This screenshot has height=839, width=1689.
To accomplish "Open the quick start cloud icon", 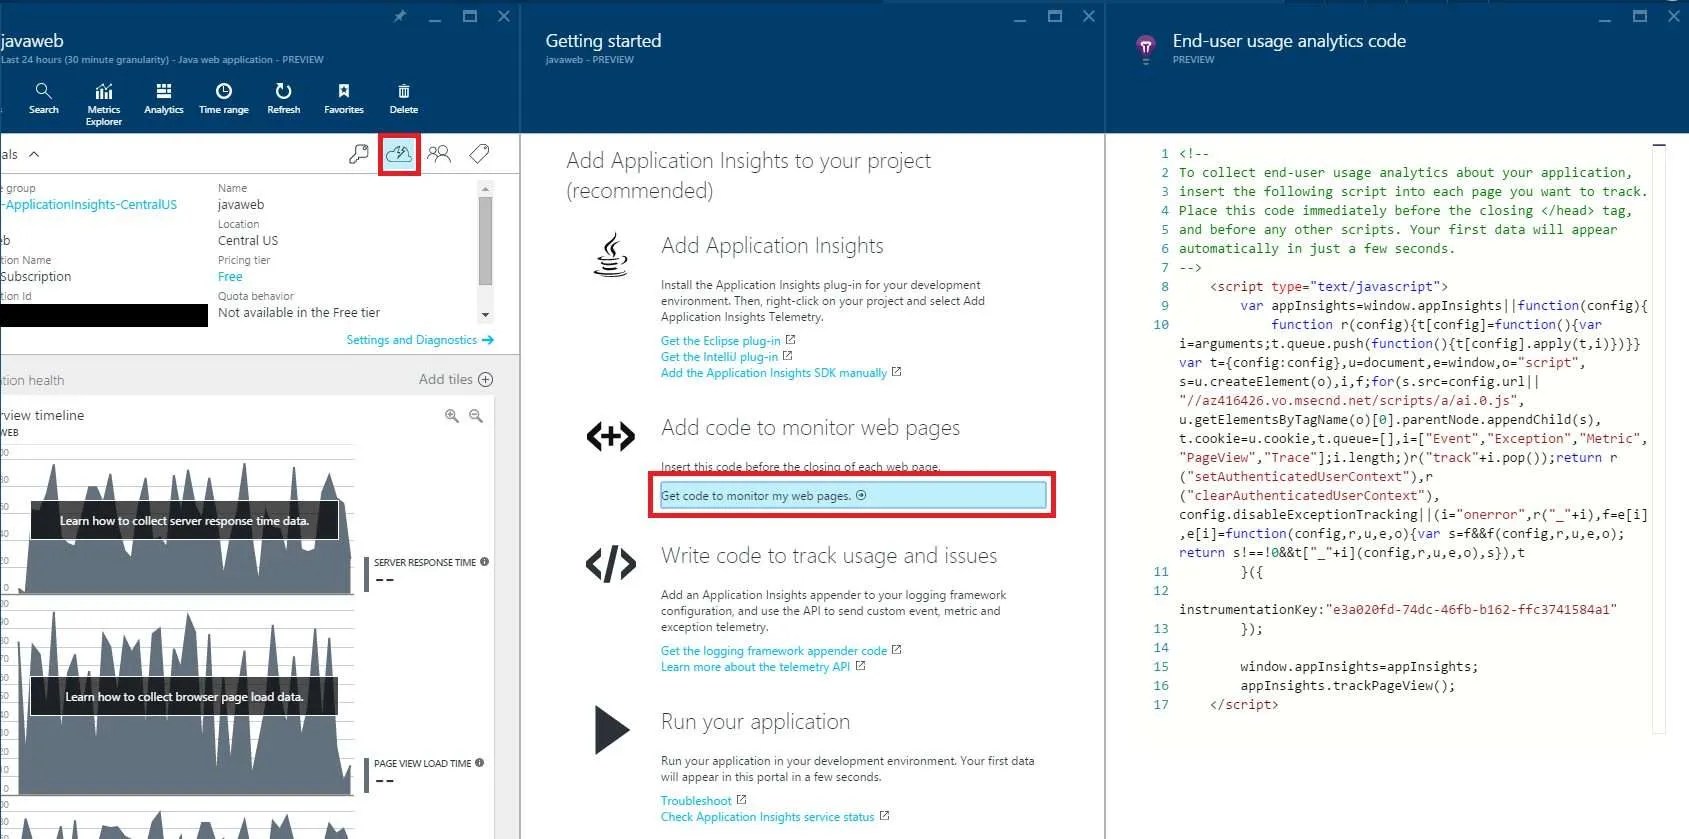I will click(x=399, y=154).
